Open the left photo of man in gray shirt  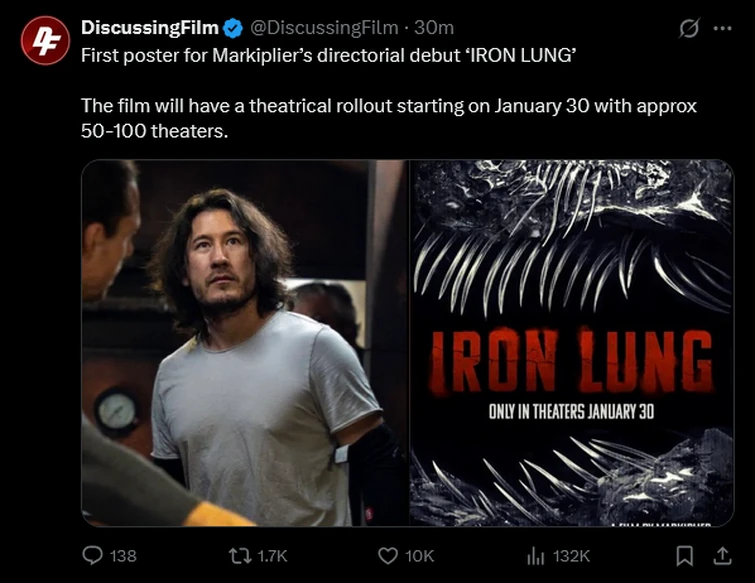tap(245, 343)
